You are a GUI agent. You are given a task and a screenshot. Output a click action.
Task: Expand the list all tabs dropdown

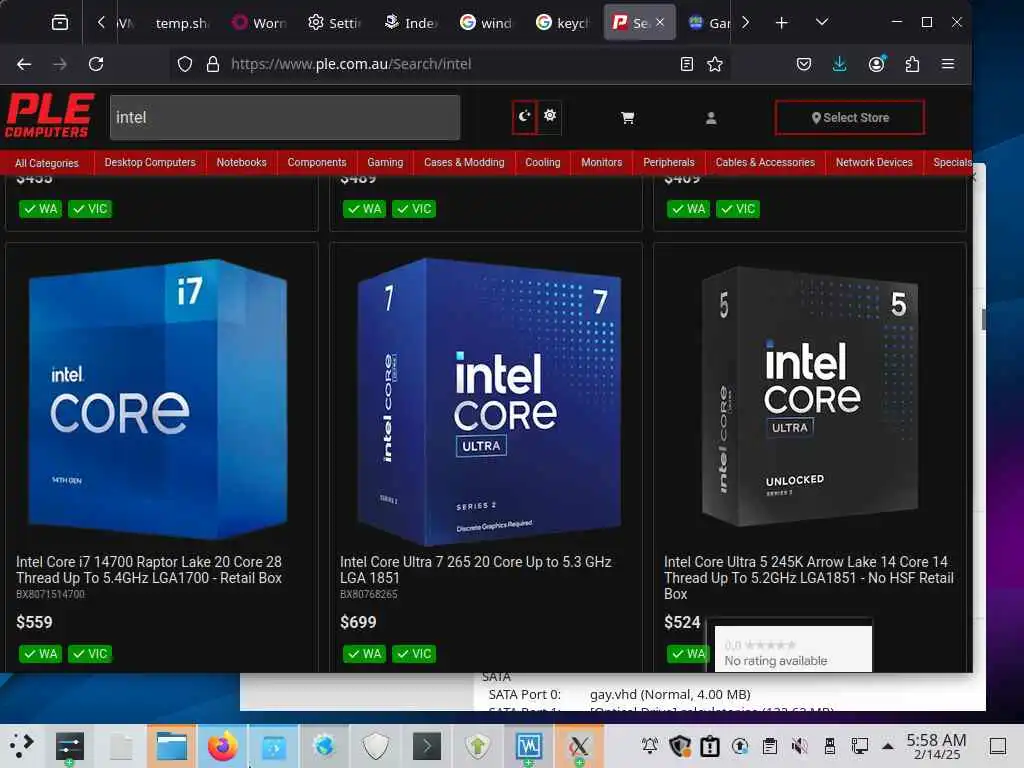[822, 22]
